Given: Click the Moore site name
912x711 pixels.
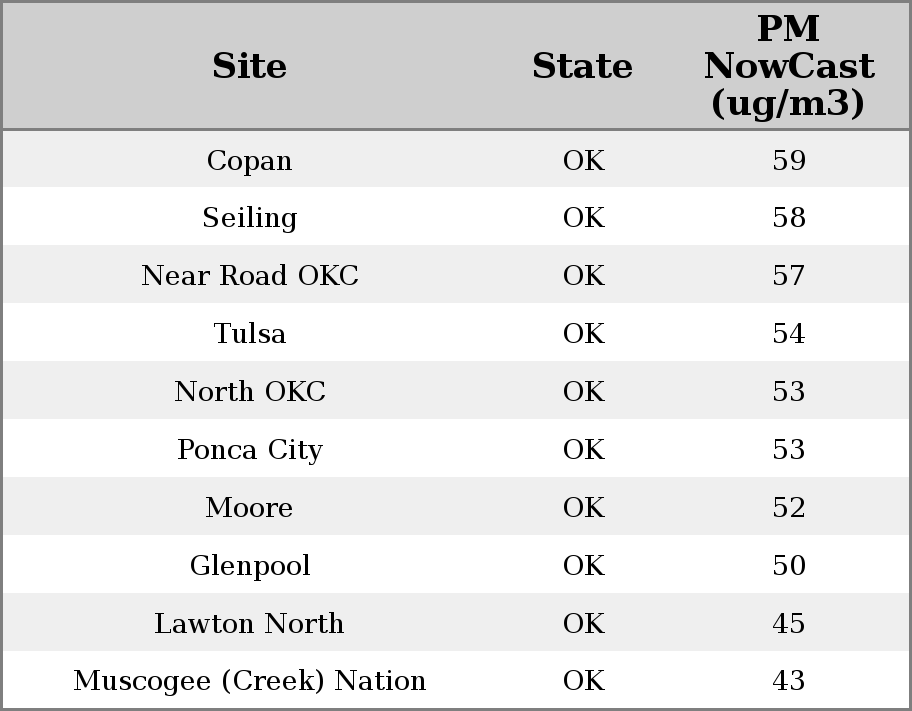Looking at the screenshot, I should pyautogui.click(x=249, y=508).
